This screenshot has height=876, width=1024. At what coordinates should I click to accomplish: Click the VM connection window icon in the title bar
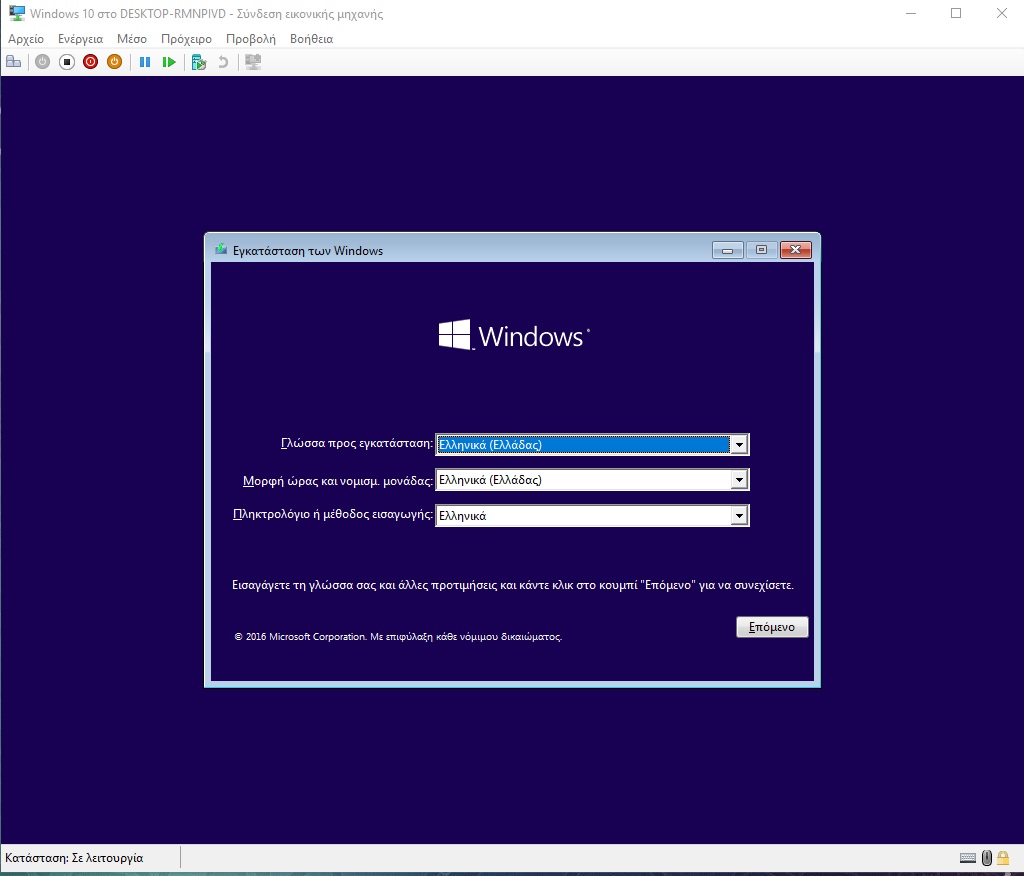click(17, 13)
